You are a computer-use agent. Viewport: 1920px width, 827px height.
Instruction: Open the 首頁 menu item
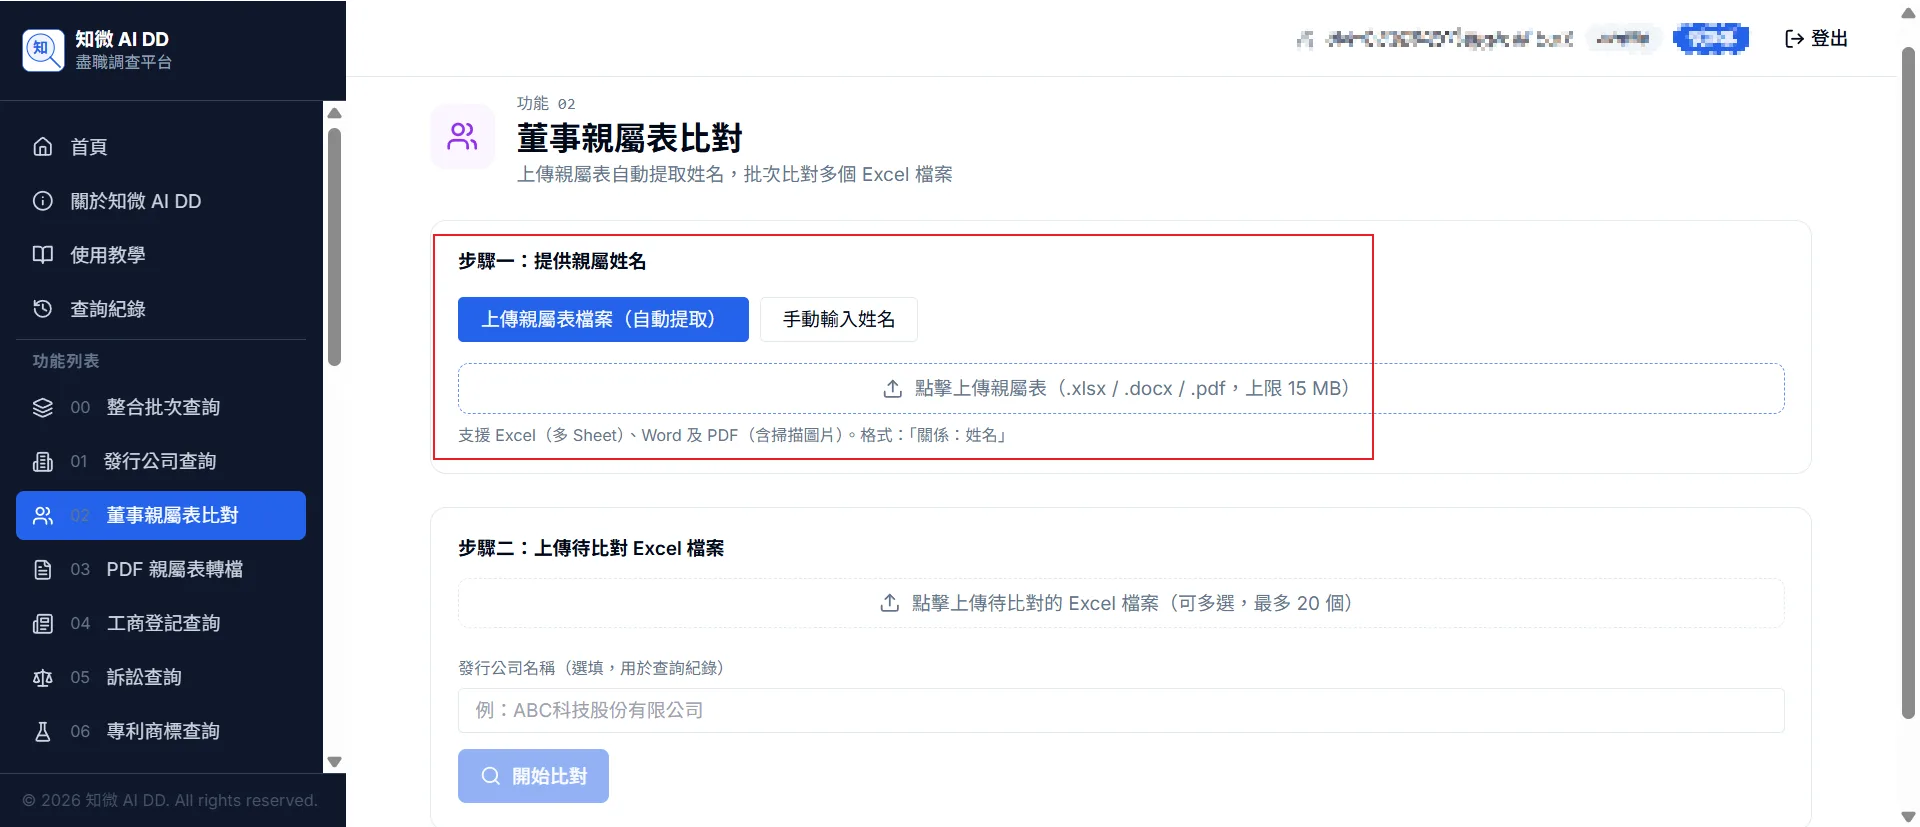click(x=161, y=147)
